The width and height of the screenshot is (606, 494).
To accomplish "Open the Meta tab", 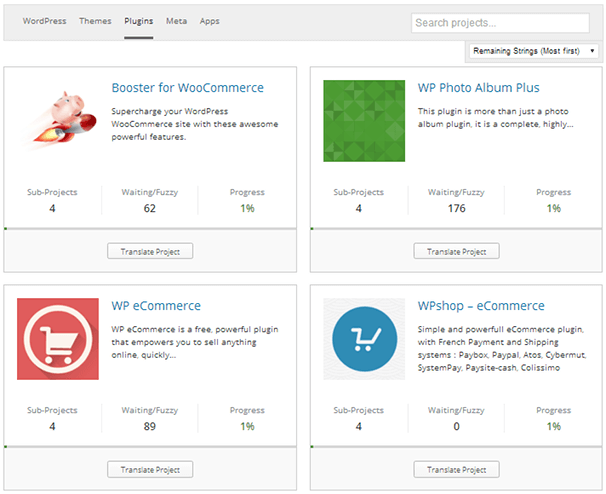I will pos(177,21).
